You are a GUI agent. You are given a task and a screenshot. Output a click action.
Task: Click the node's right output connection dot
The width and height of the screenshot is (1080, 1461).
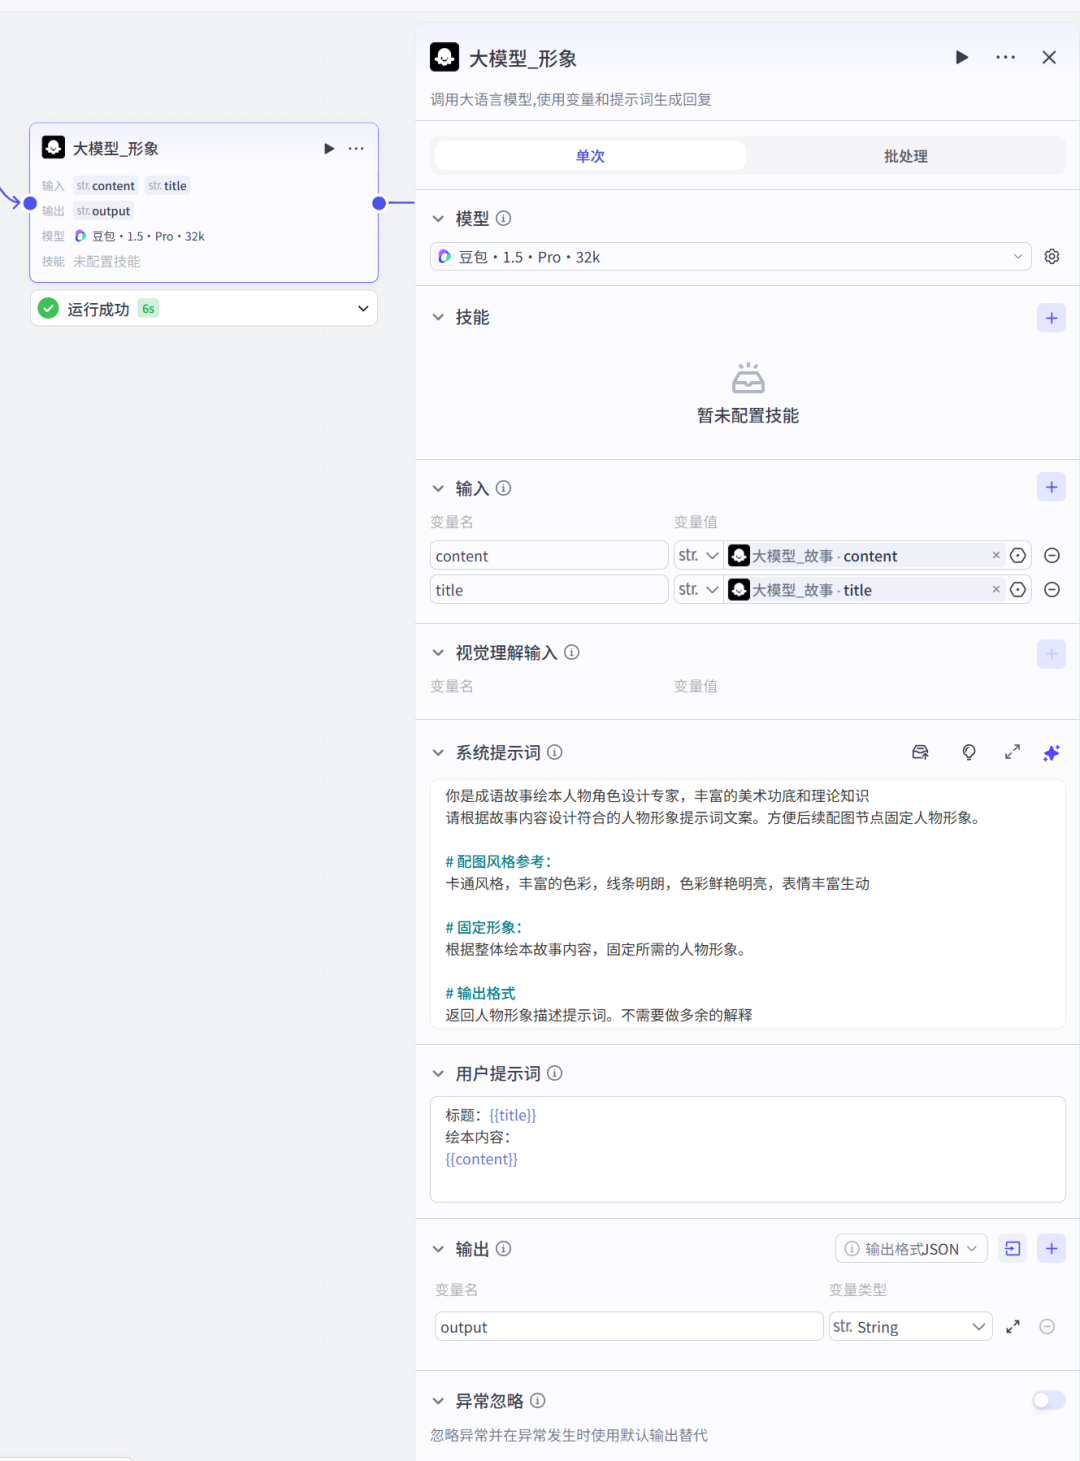click(x=379, y=203)
